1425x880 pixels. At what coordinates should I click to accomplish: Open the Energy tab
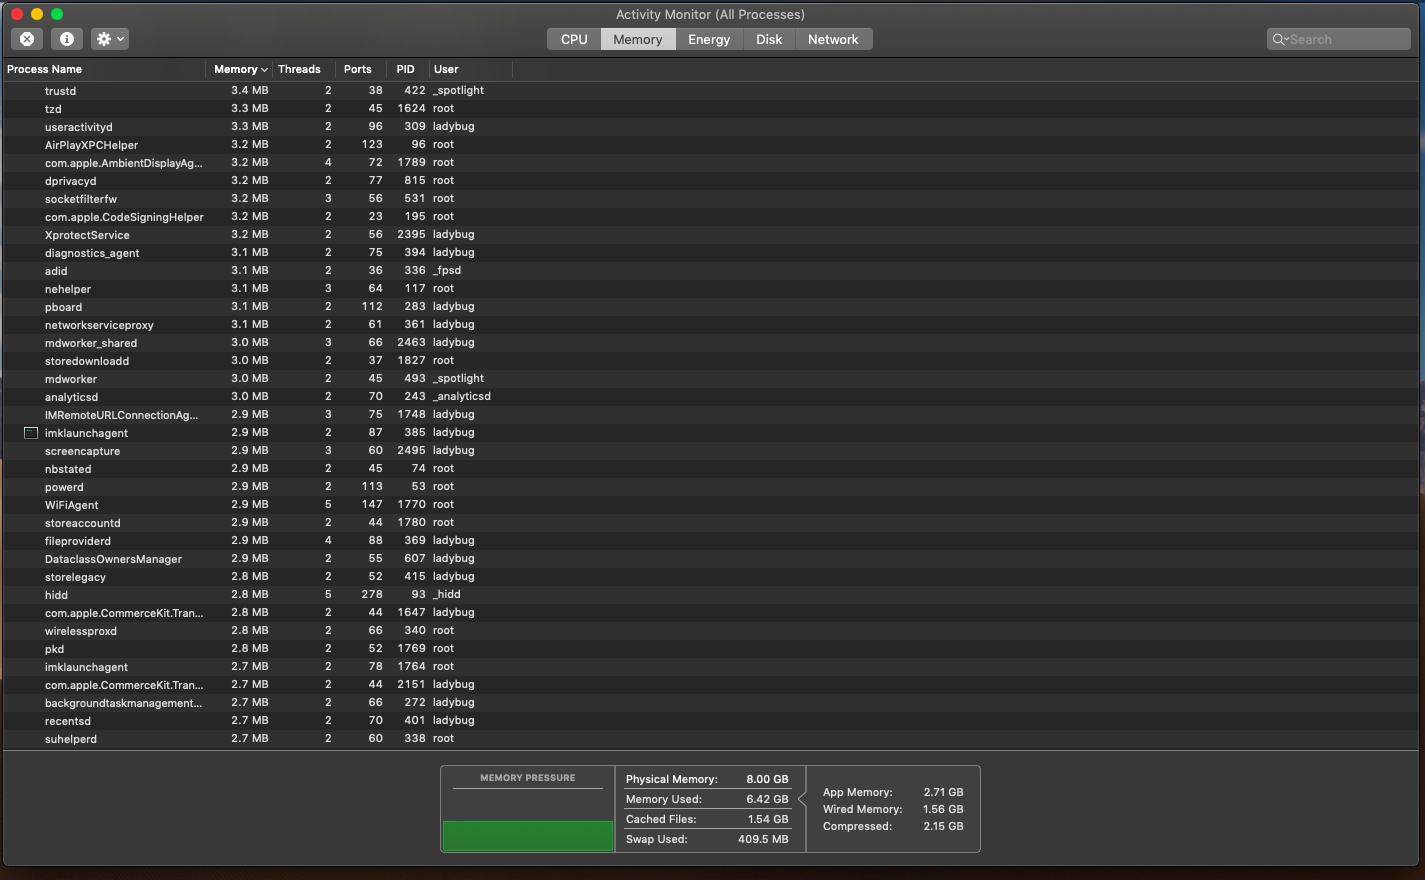pyautogui.click(x=709, y=39)
